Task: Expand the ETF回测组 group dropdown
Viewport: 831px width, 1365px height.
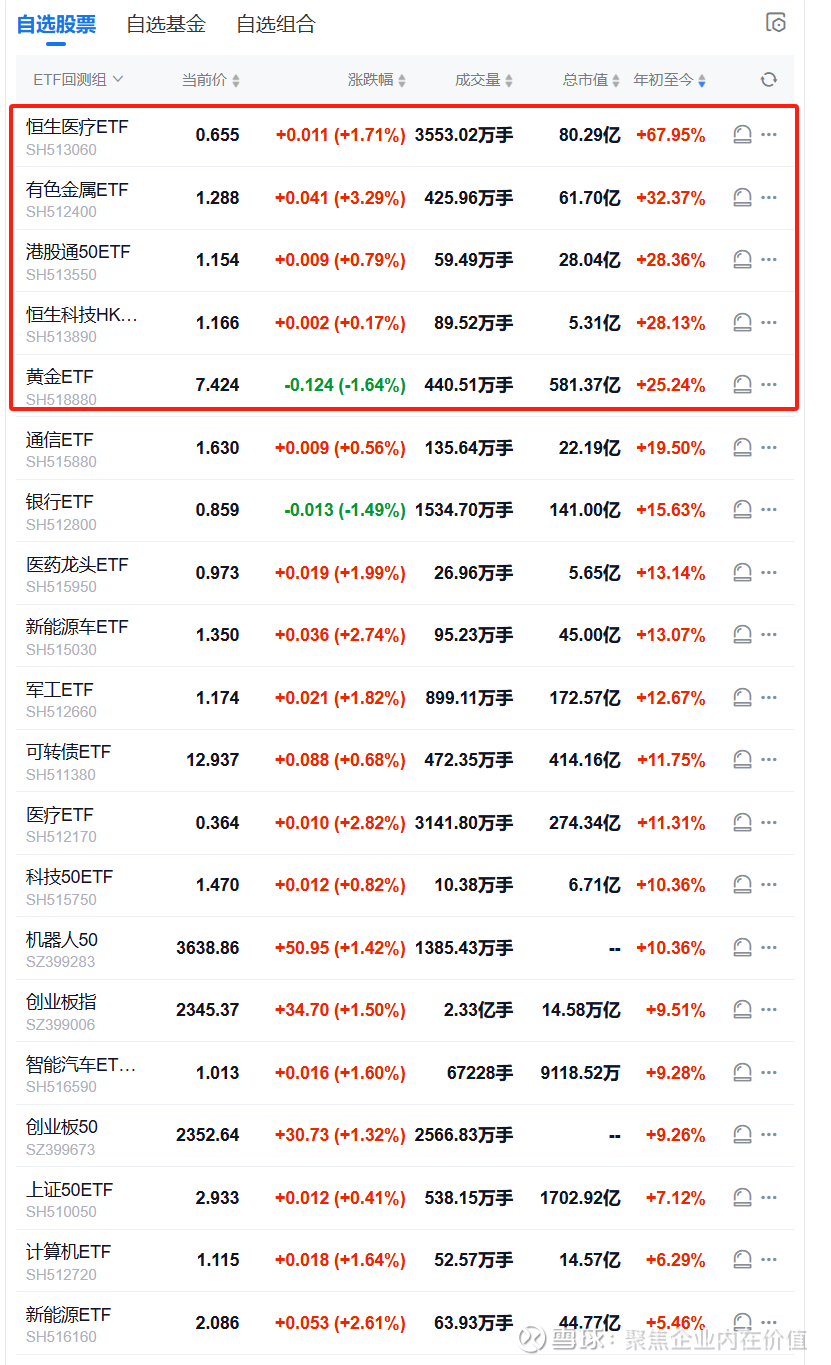Action: pos(79,80)
